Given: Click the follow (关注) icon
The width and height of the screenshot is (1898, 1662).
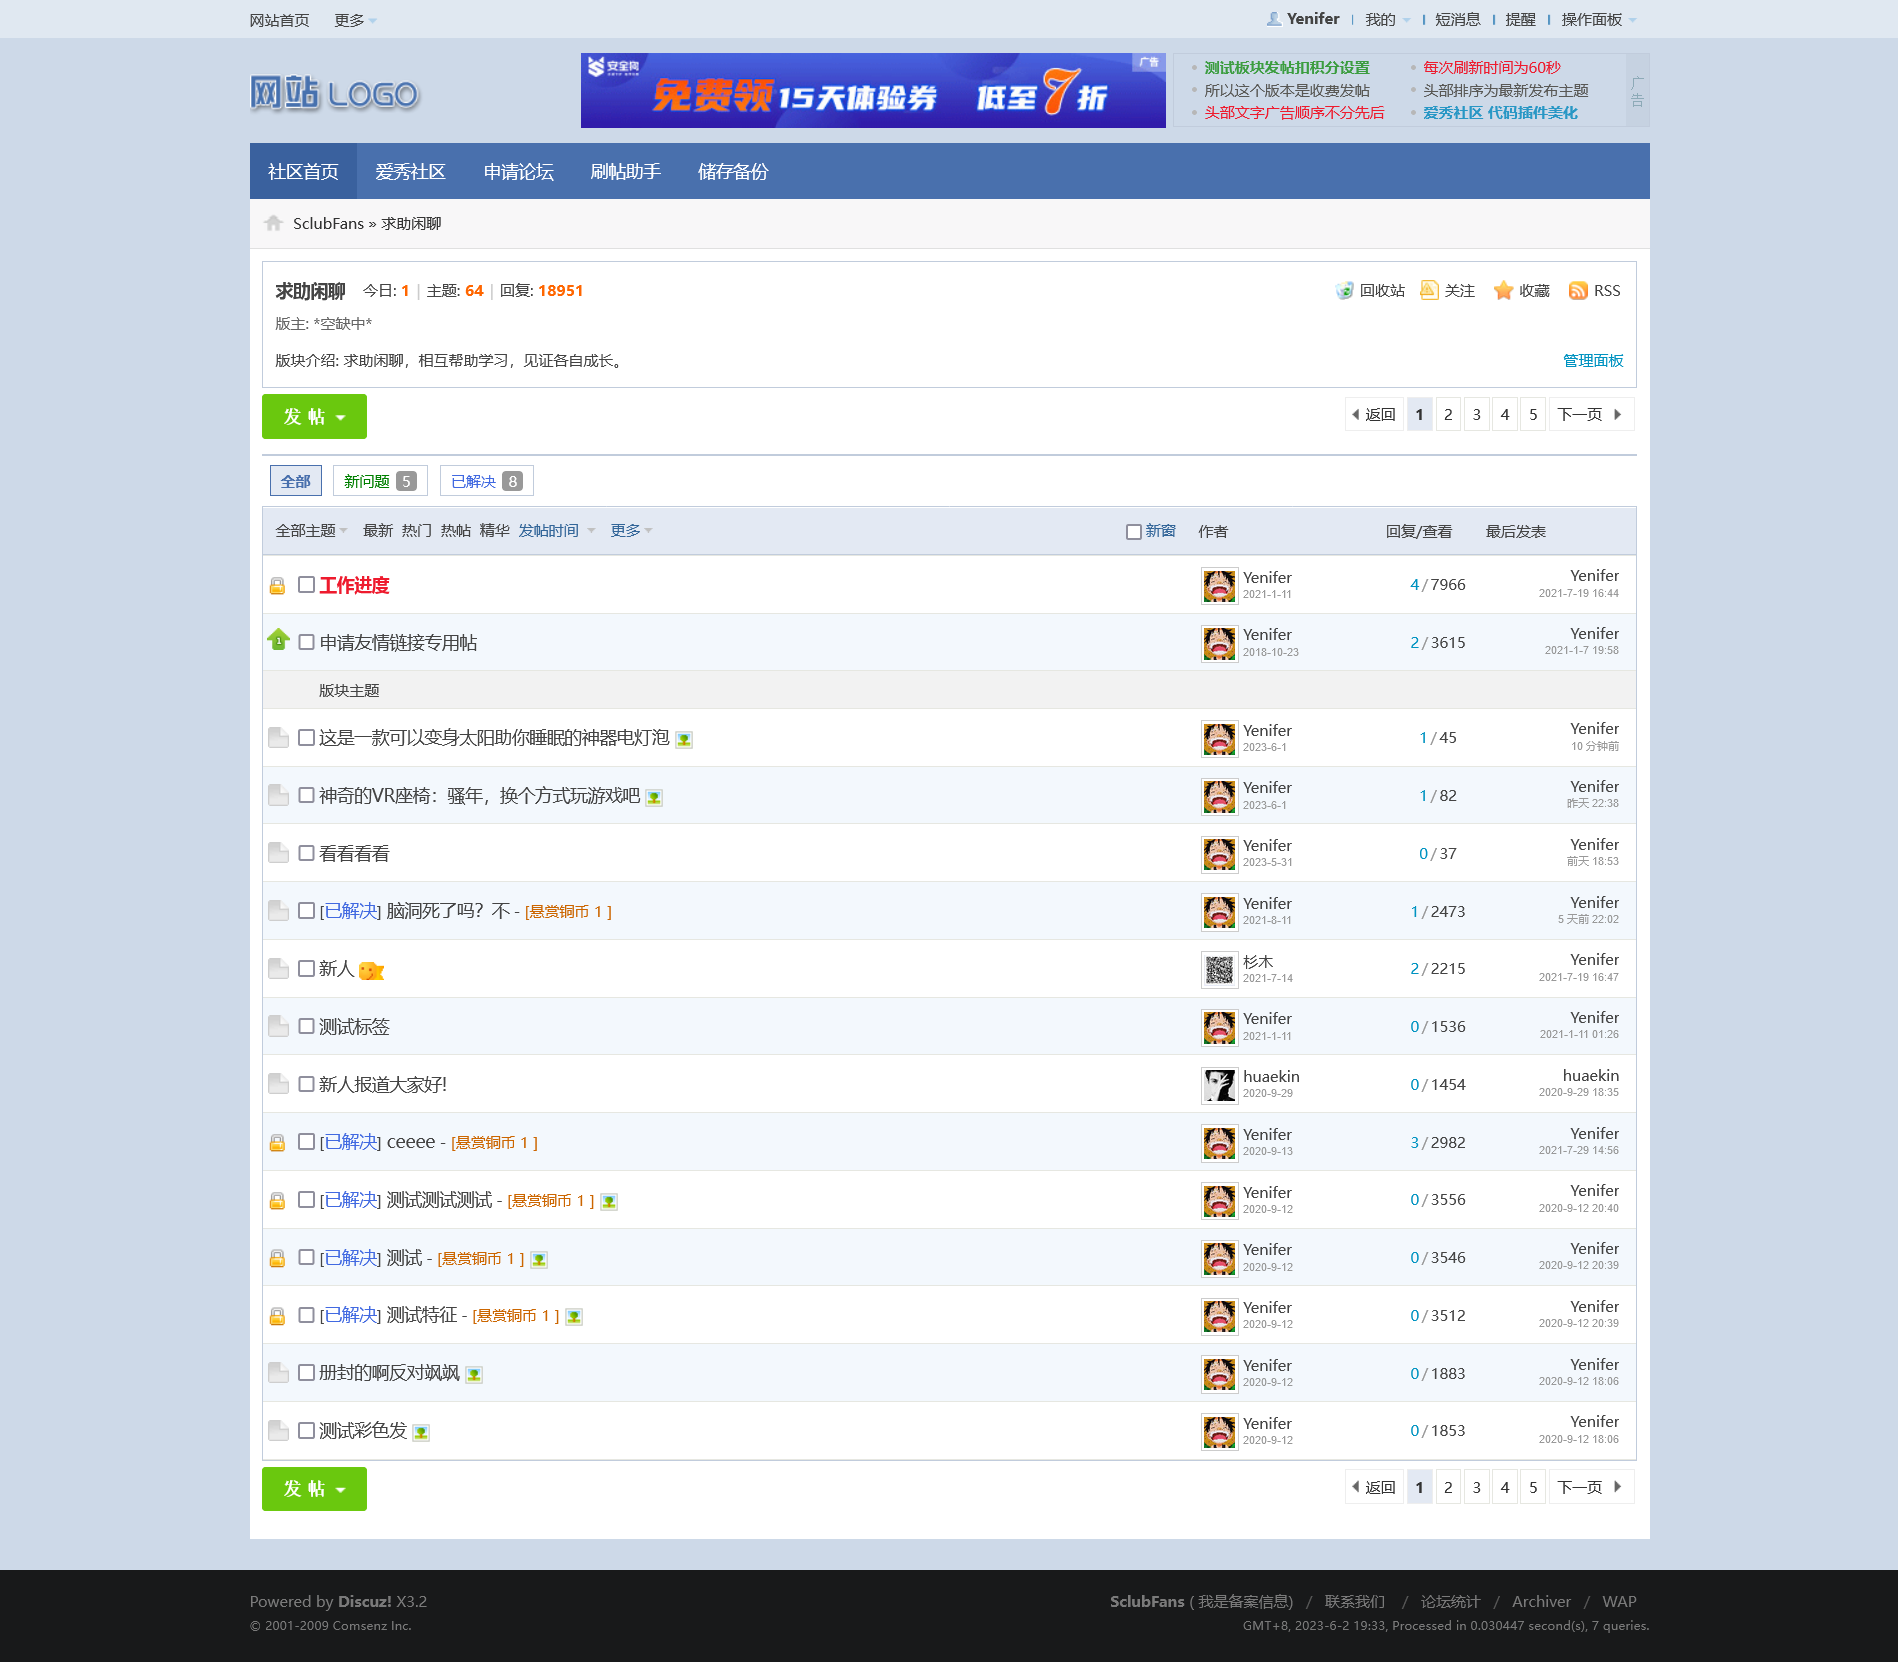Looking at the screenshot, I should pos(1429,290).
